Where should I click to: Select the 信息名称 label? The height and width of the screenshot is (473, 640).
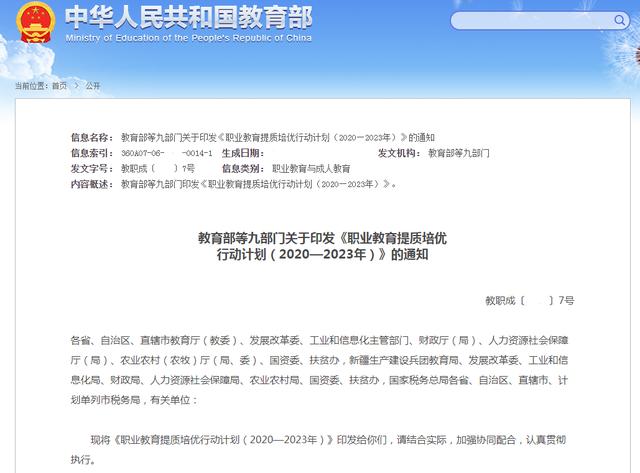(x=92, y=138)
